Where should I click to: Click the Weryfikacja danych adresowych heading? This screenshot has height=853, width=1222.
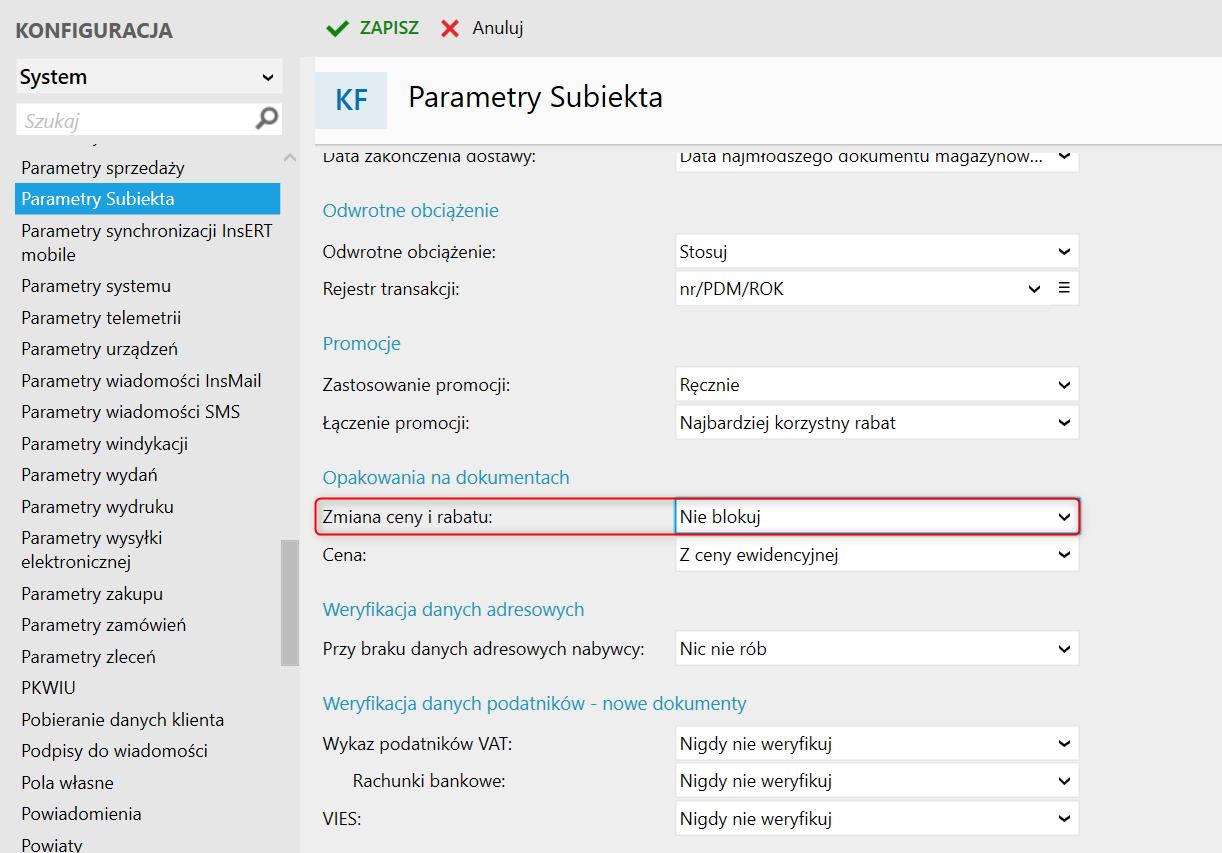coord(453,609)
